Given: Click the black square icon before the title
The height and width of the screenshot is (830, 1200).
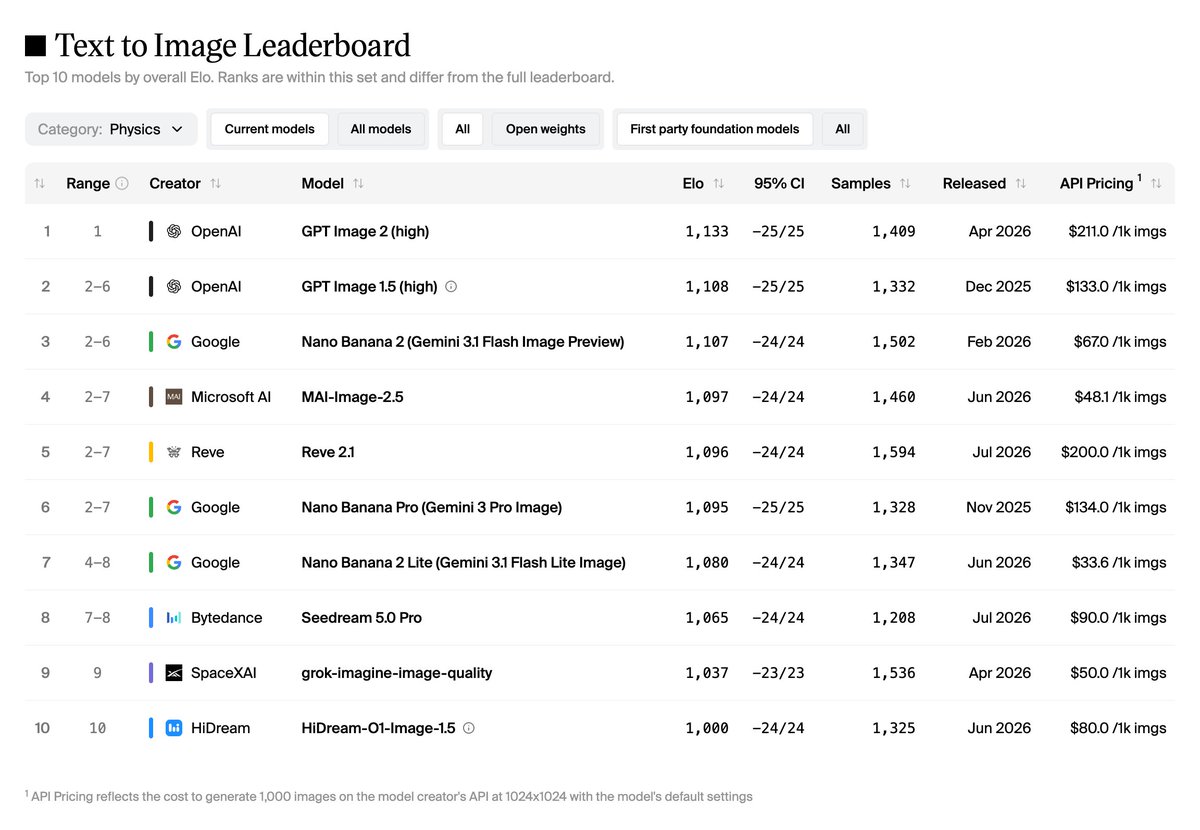Looking at the screenshot, I should pos(35,46).
